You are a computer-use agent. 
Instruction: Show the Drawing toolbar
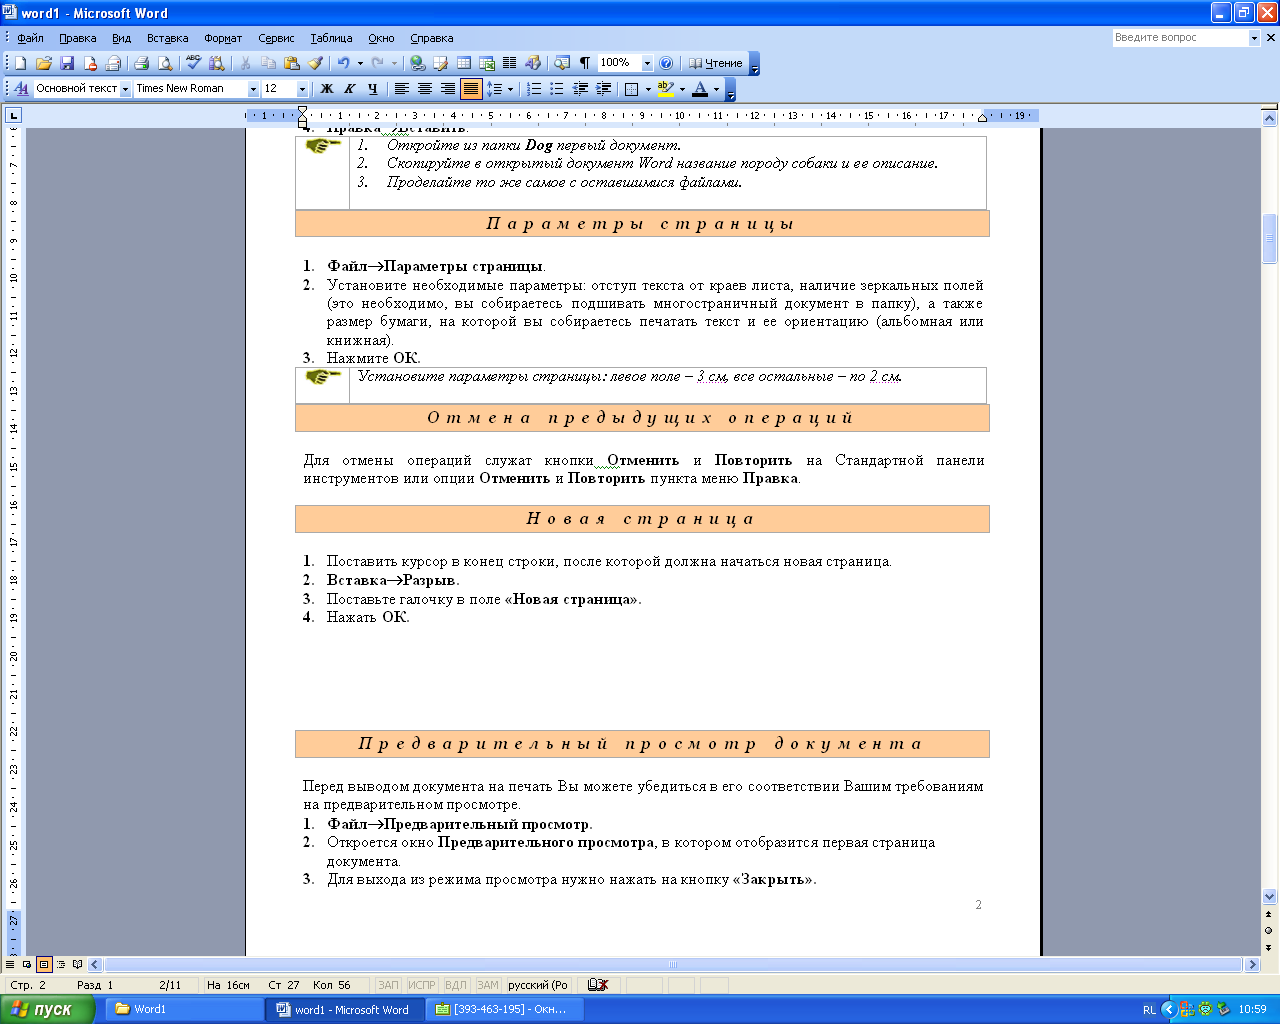(533, 63)
